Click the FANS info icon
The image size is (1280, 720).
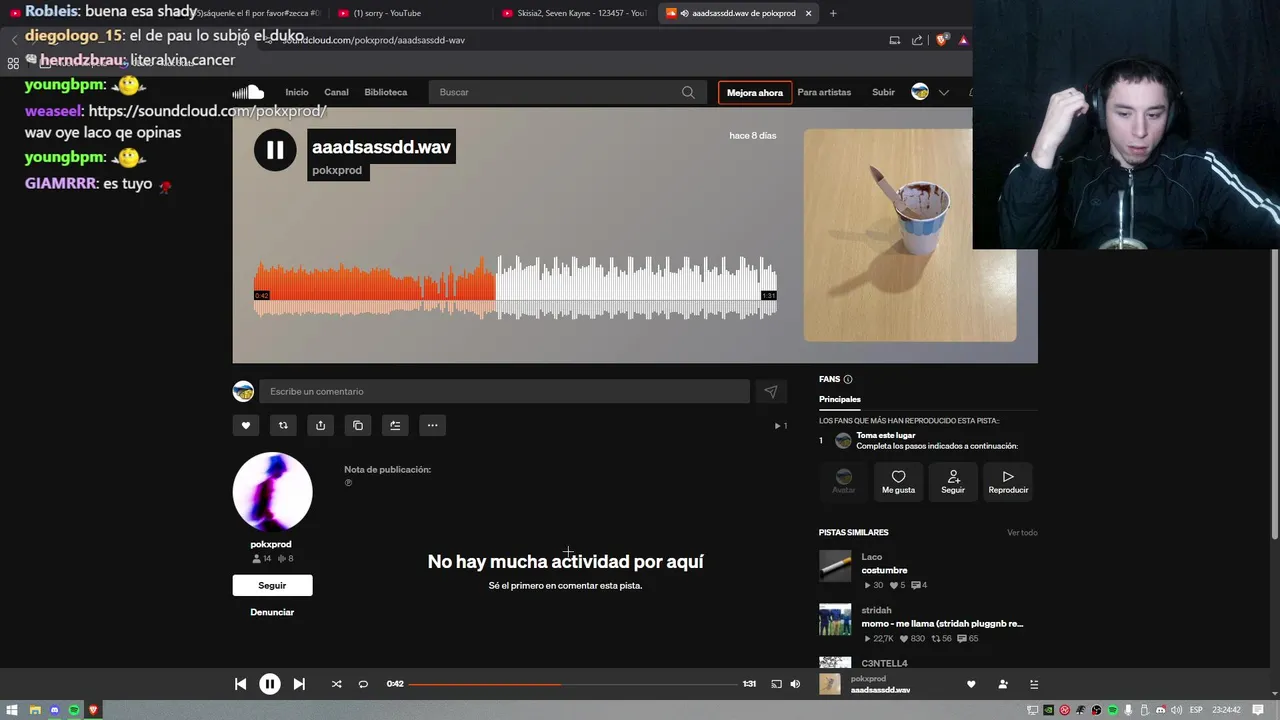pos(848,379)
